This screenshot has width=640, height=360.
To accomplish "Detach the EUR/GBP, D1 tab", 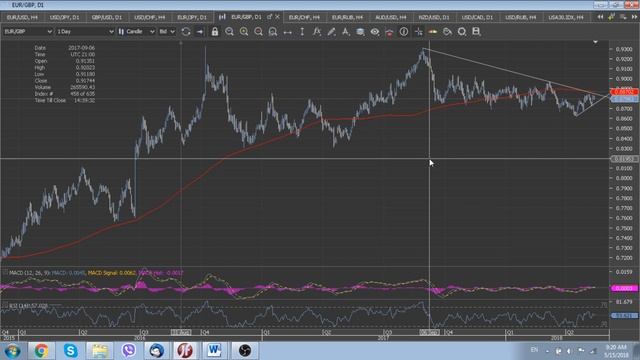I will pos(269,17).
